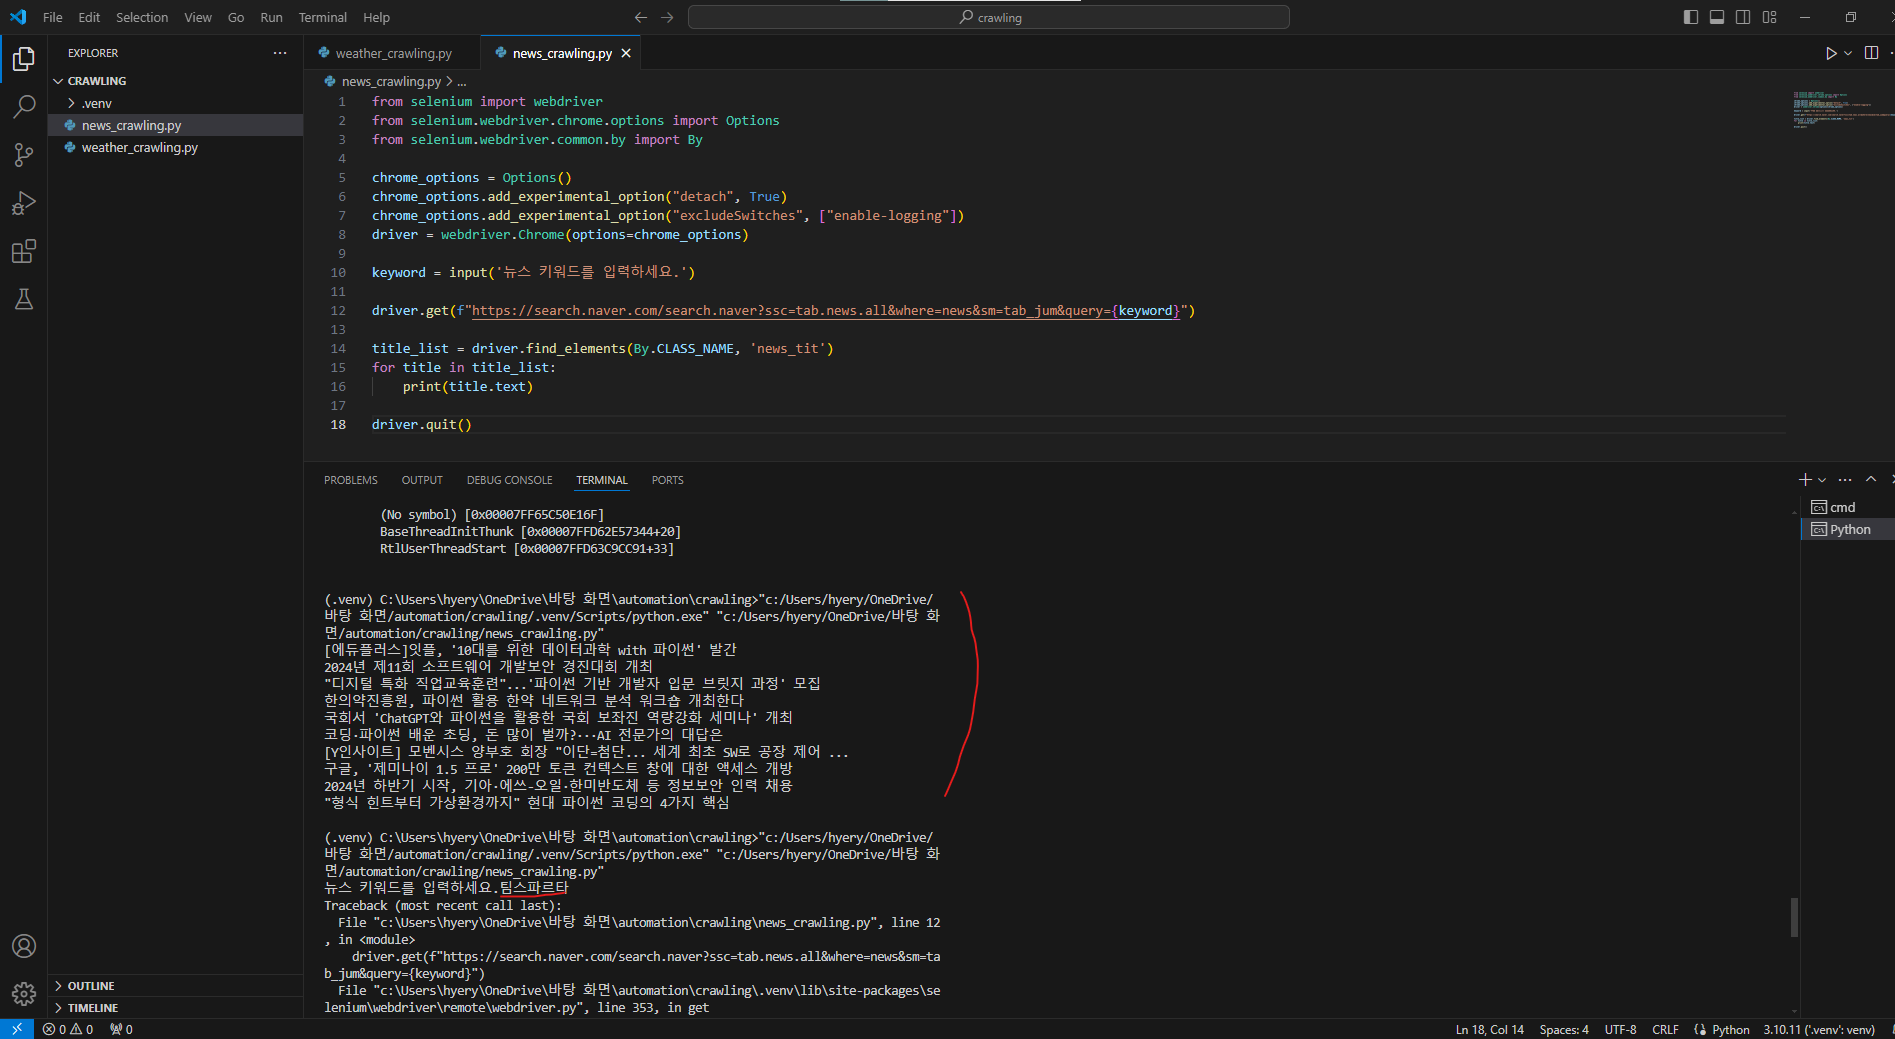Click Ln 18, Col 14 cursor position
The width and height of the screenshot is (1895, 1039).
pyautogui.click(x=1489, y=1029)
